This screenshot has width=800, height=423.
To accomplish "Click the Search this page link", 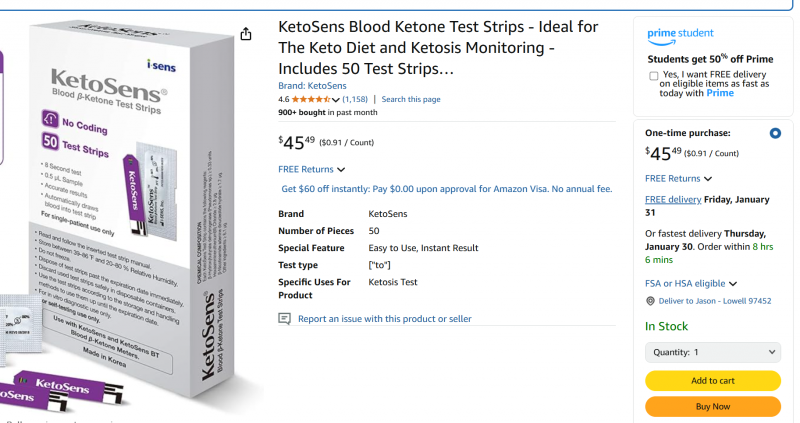I will tap(410, 100).
